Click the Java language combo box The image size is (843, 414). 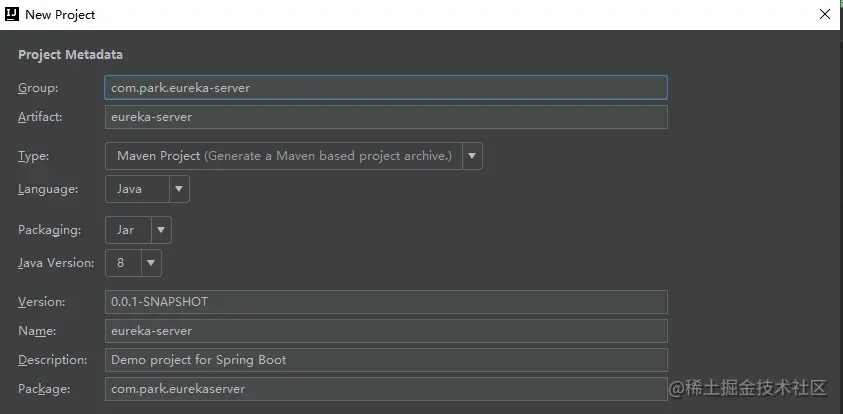[136, 189]
